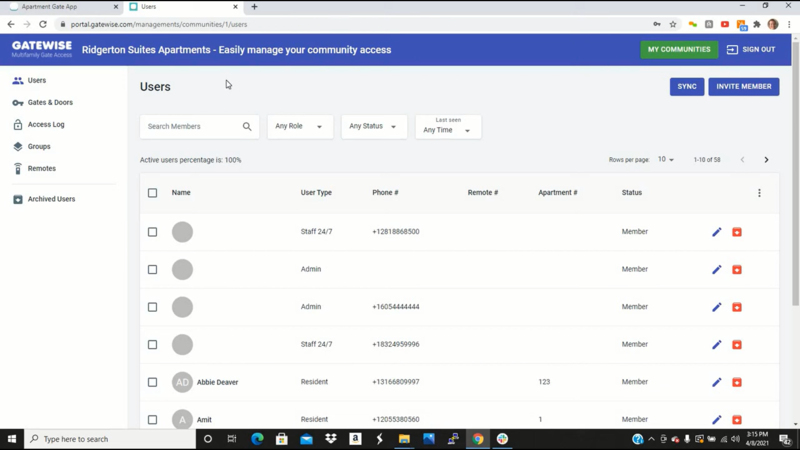Open File Explorer from taskbar

(x=404, y=439)
